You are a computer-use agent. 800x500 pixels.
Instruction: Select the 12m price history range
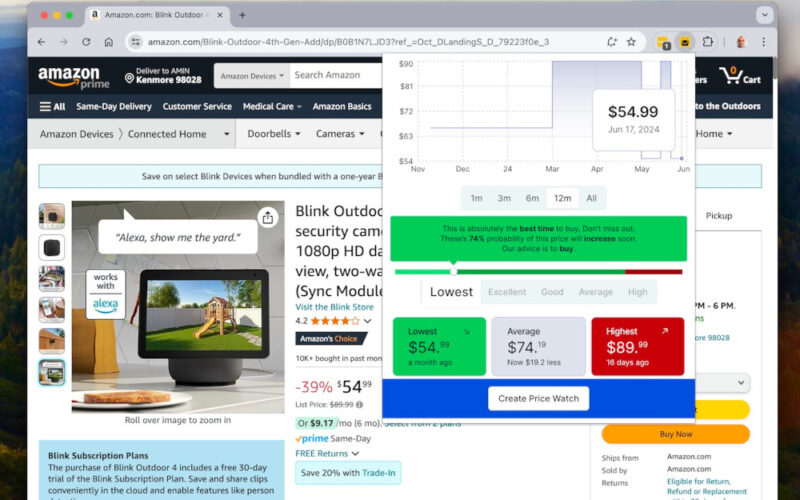pos(563,198)
